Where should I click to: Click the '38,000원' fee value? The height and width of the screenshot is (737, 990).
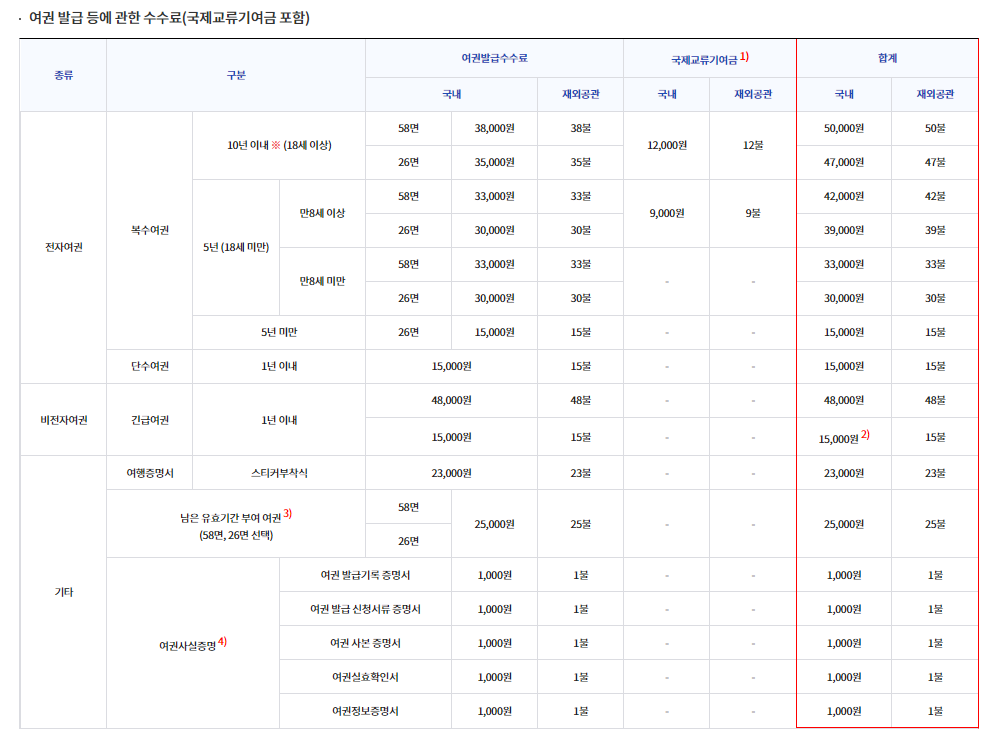tap(494, 128)
